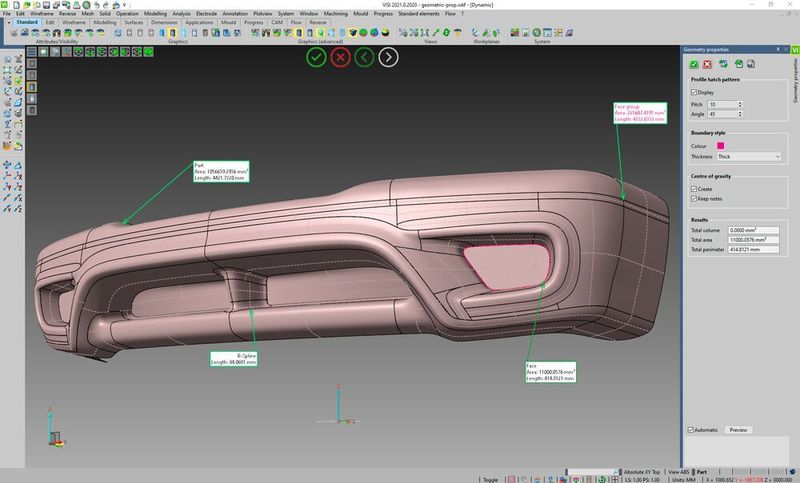Image resolution: width=800 pixels, height=483 pixels.
Task: Switch to the Surfaces ribbon tab
Action: 133,21
